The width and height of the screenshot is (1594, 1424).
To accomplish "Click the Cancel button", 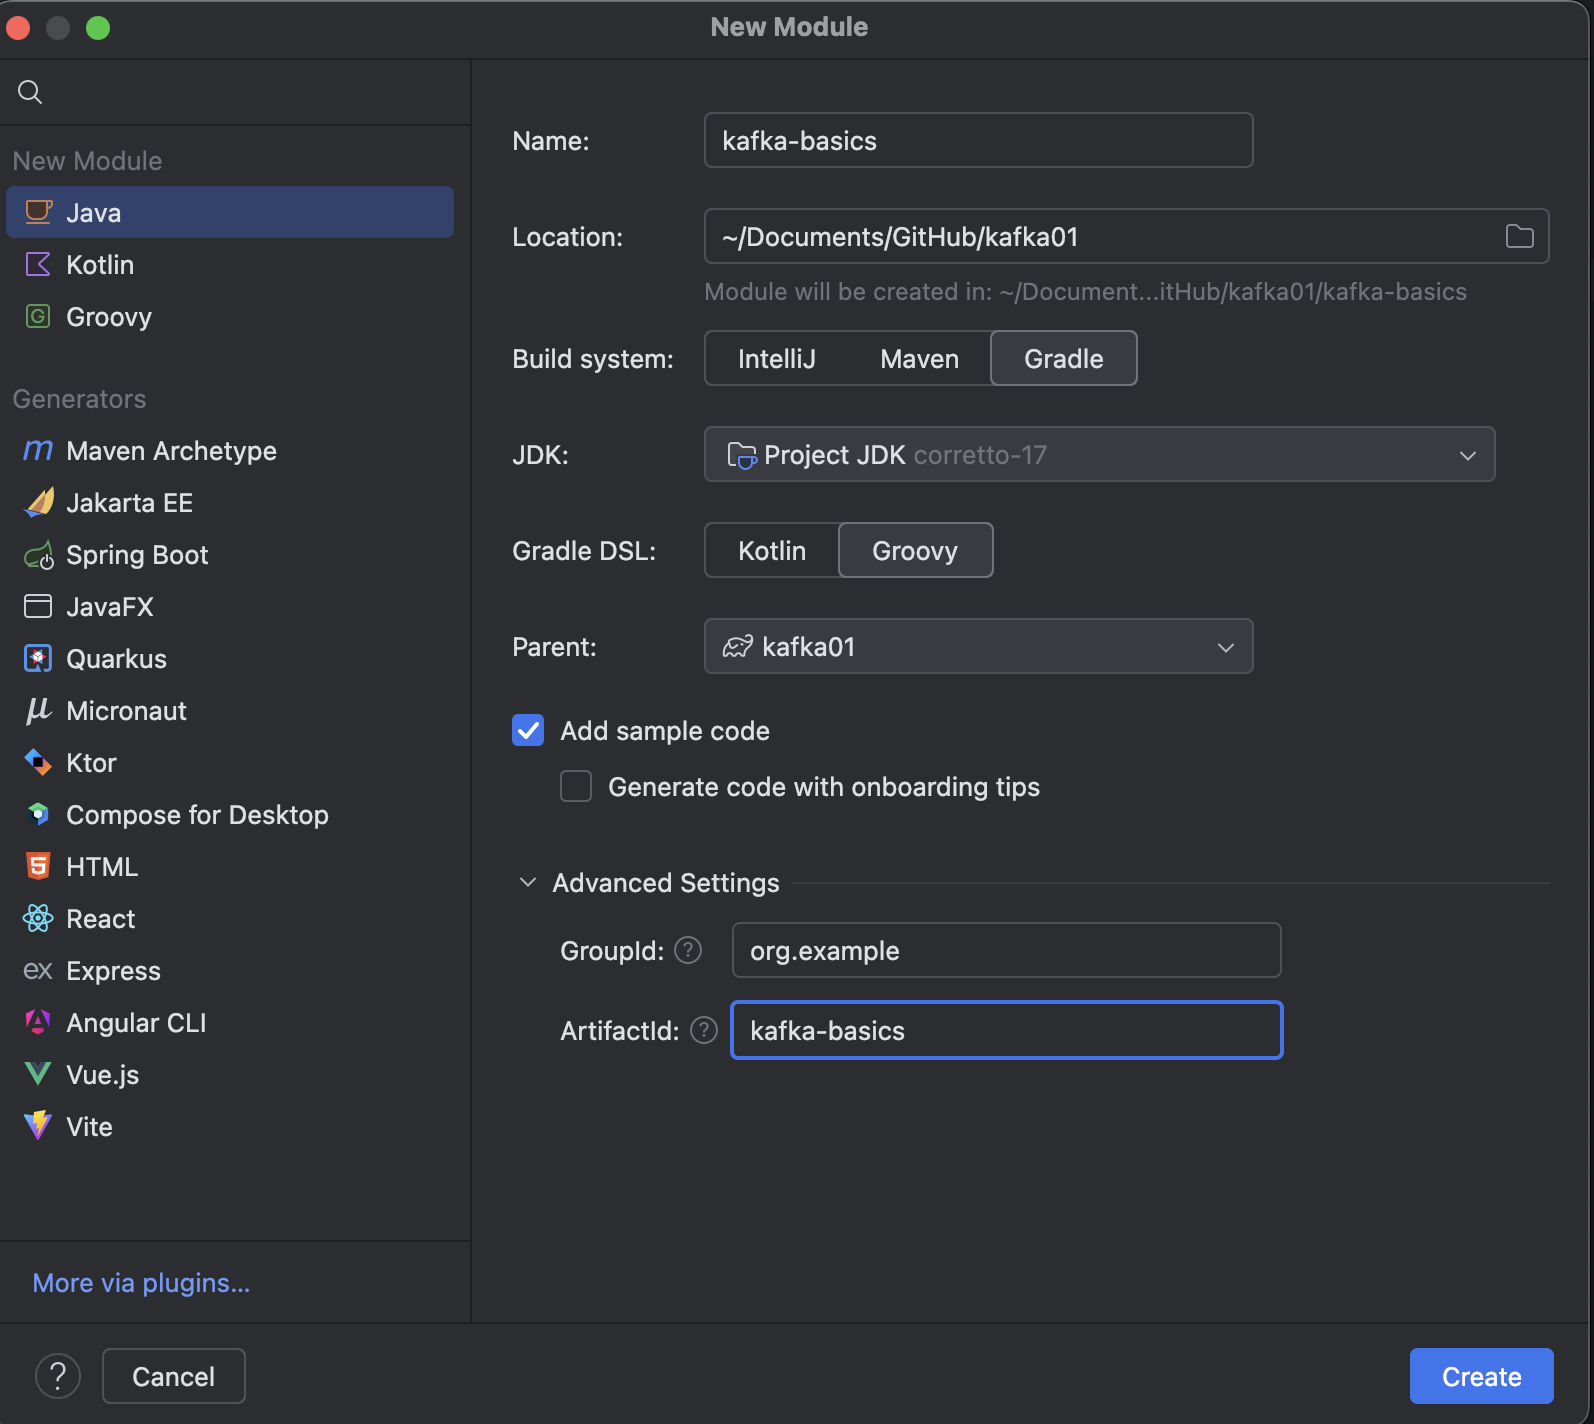I will click(x=174, y=1376).
